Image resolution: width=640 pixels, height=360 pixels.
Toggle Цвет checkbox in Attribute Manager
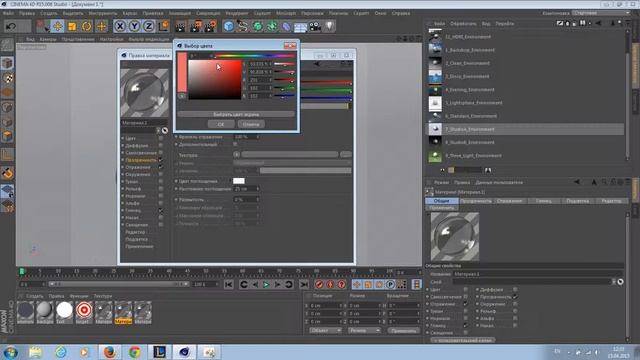(x=466, y=289)
